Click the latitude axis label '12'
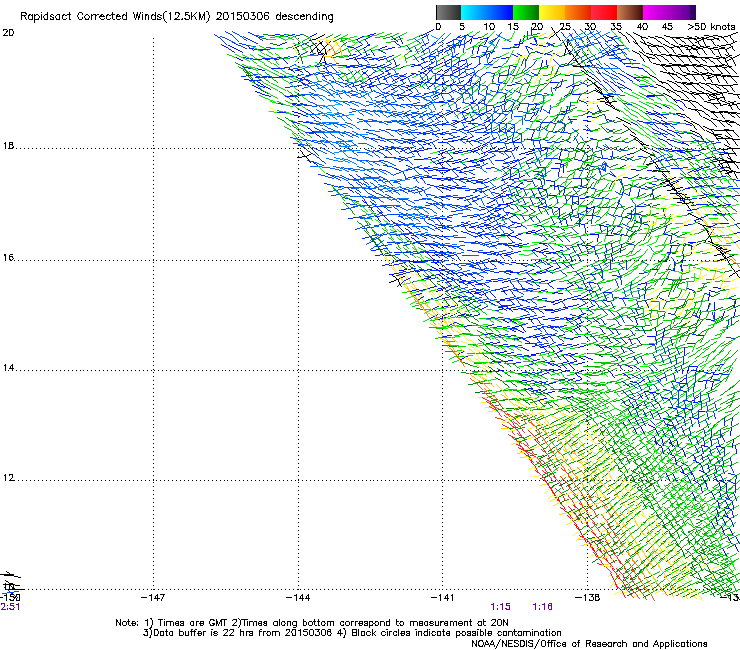Viewport: 740px width, 650px height. pos(8,478)
